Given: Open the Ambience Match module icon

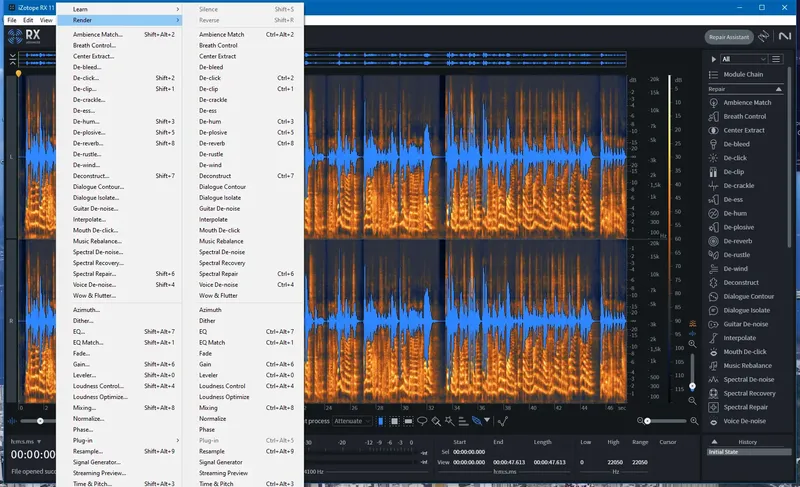Looking at the screenshot, I should pos(714,103).
